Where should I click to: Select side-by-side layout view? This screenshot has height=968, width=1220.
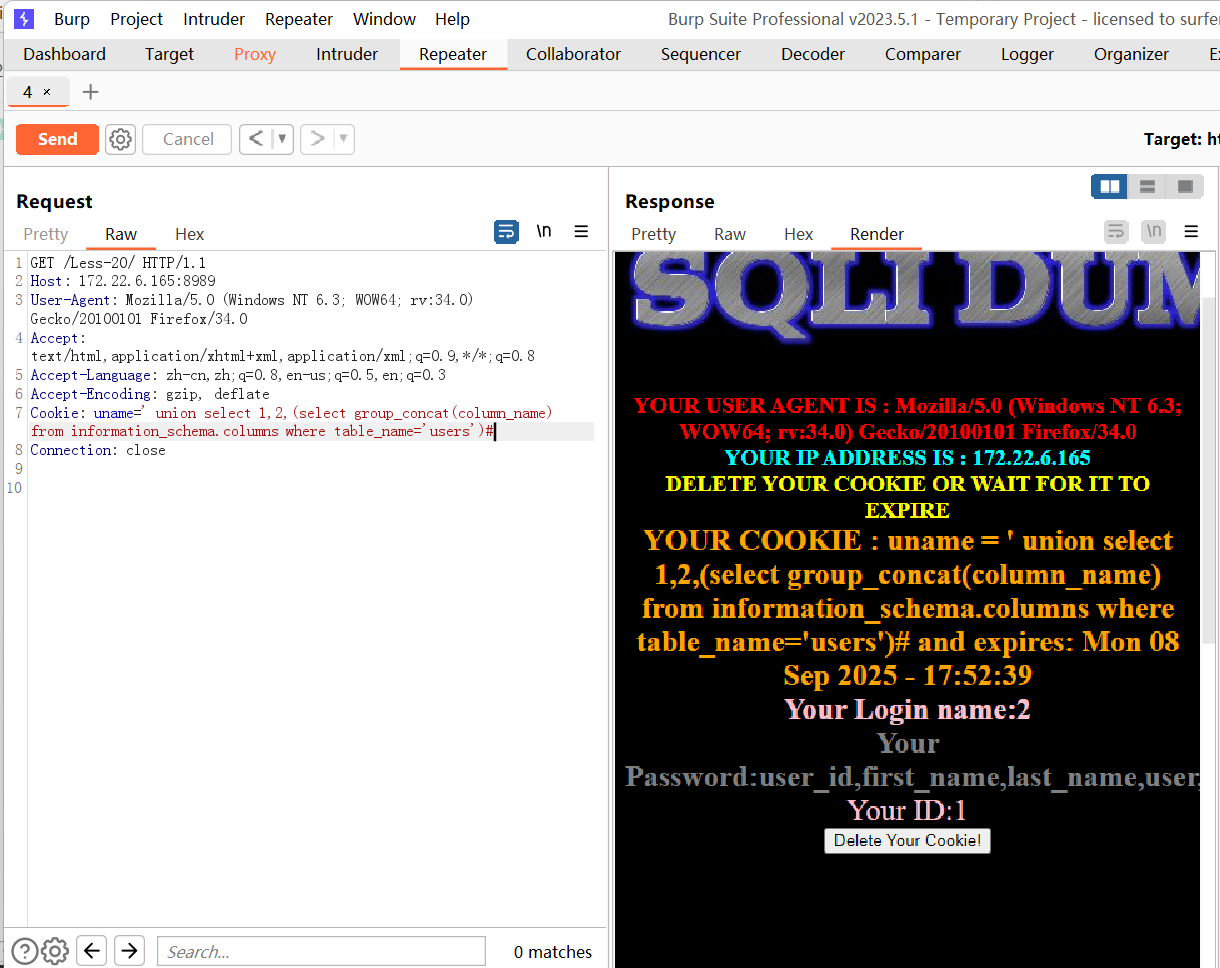click(1109, 186)
